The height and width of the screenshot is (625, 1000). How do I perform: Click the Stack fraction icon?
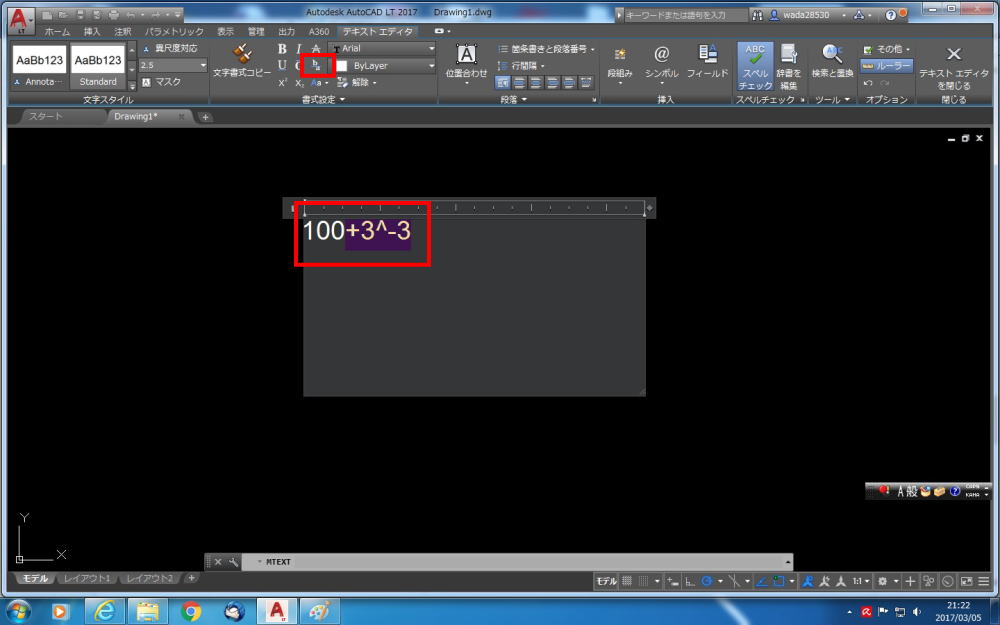coord(316,66)
